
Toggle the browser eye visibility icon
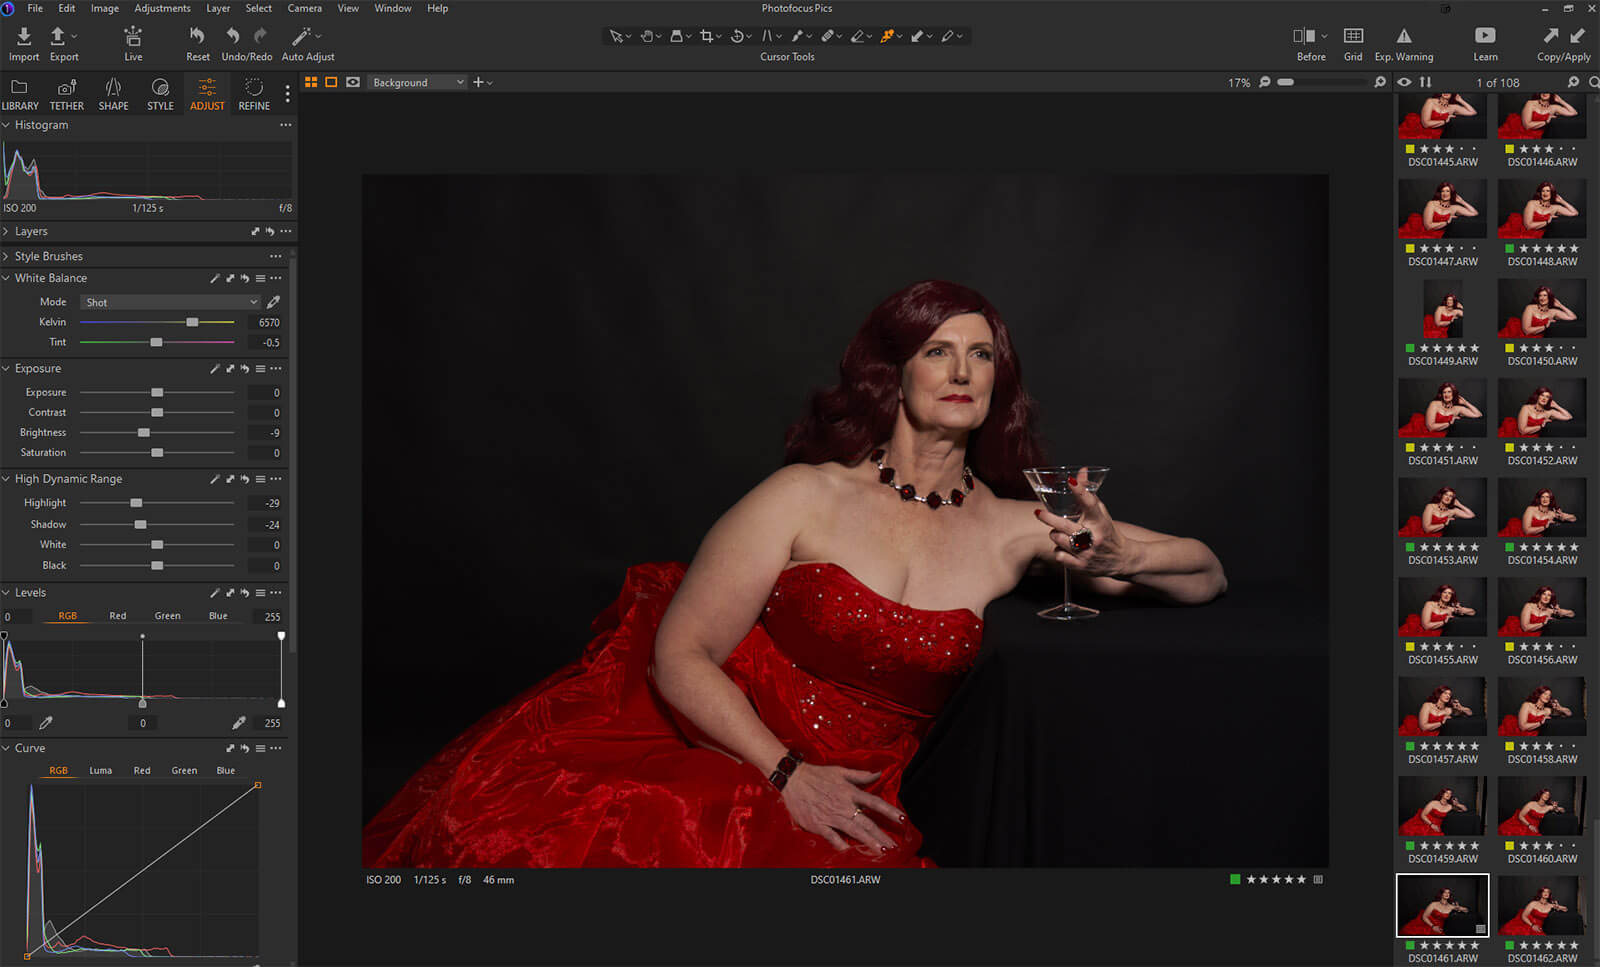click(1404, 82)
